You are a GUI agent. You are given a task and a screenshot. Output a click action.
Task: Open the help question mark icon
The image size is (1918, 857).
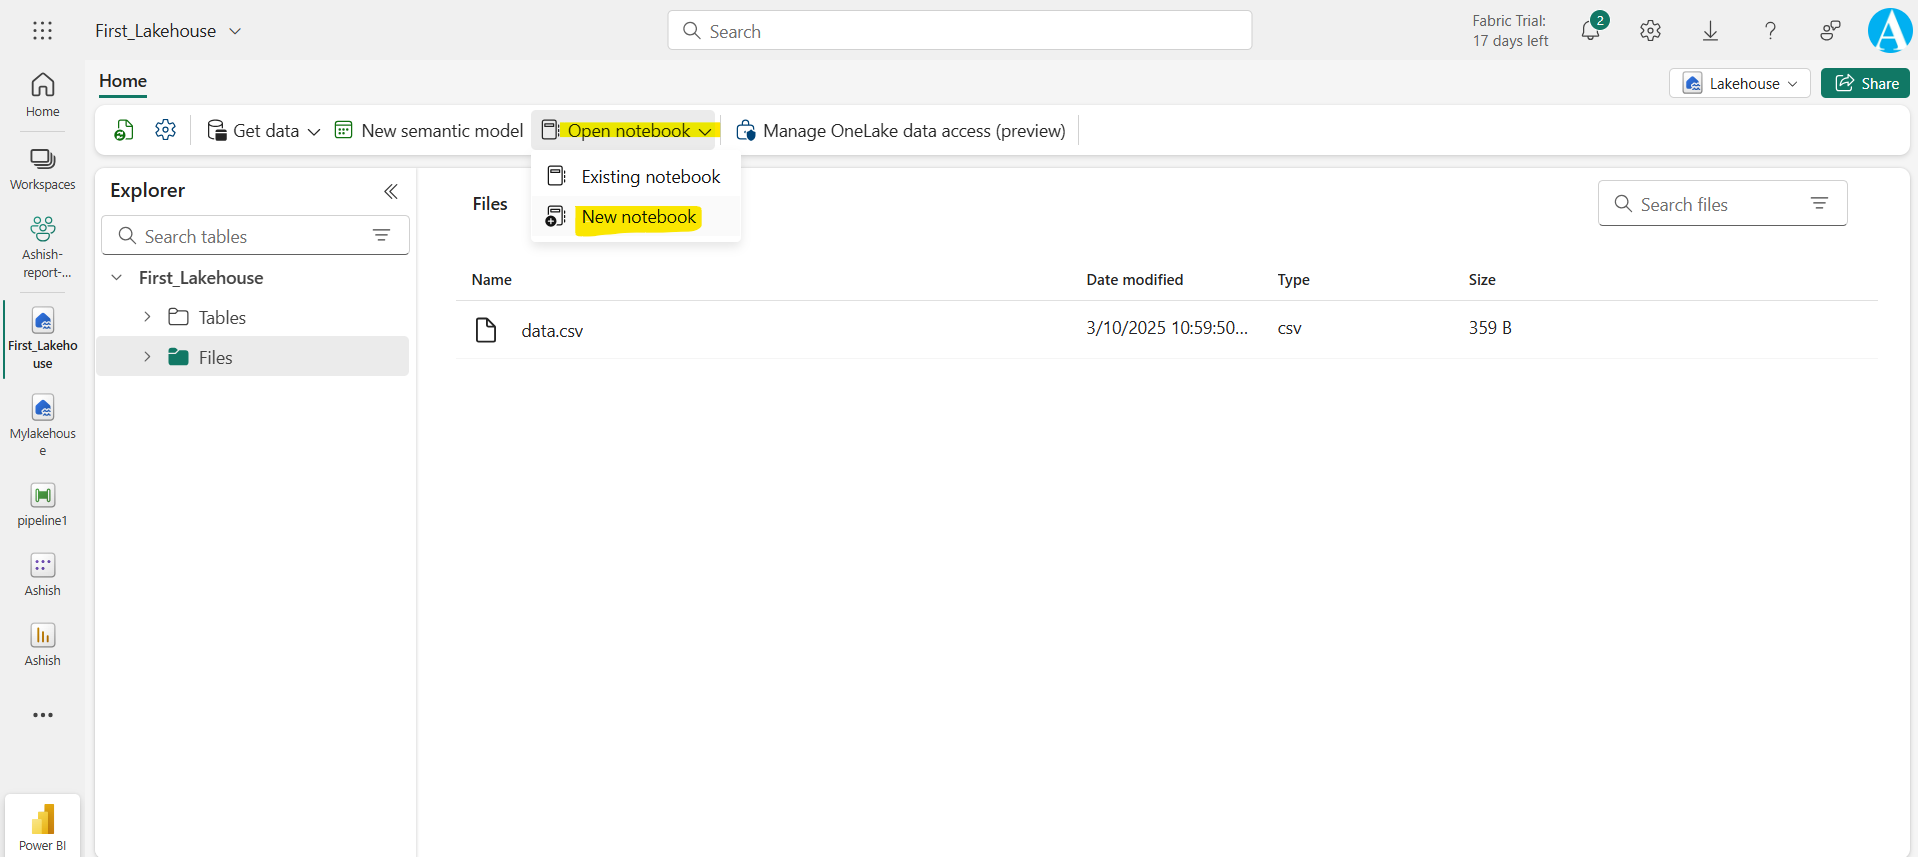tap(1770, 31)
